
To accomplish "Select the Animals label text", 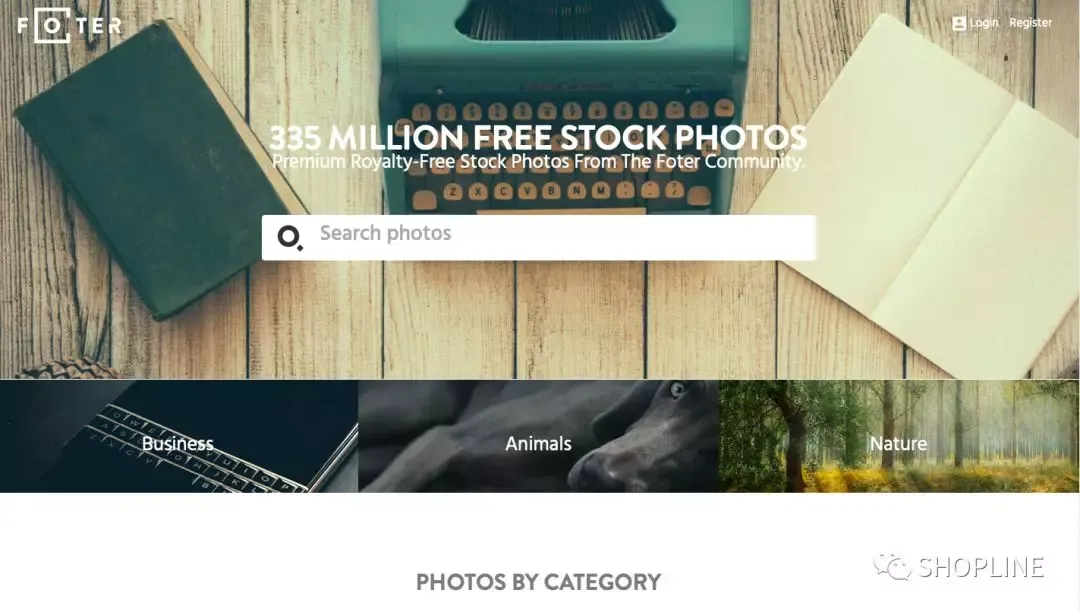I will tap(539, 444).
